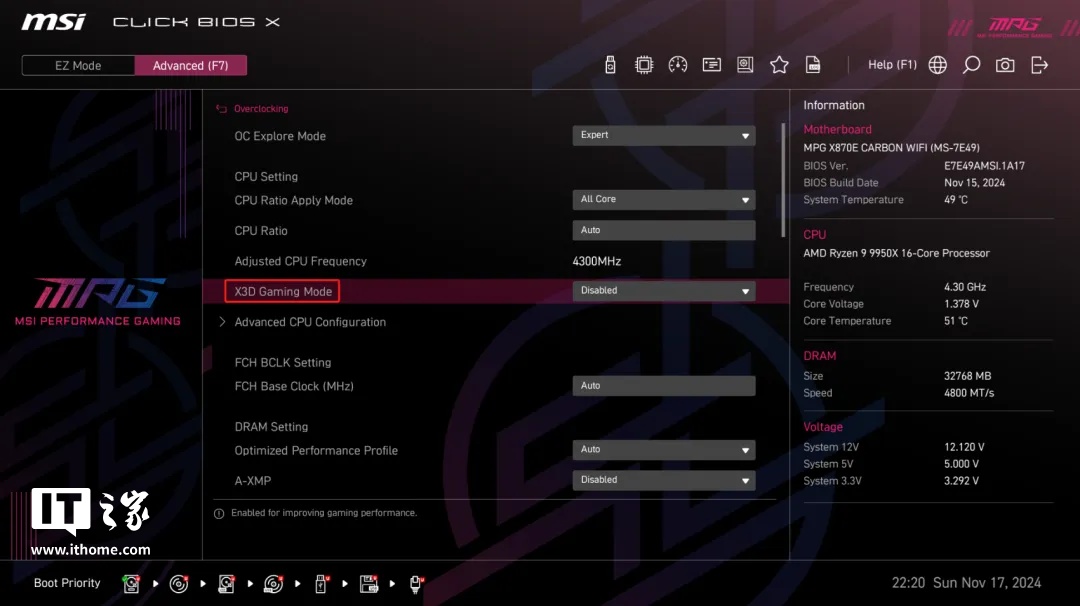
Task: Click the settings list vertical scrollbar
Action: tap(783, 180)
